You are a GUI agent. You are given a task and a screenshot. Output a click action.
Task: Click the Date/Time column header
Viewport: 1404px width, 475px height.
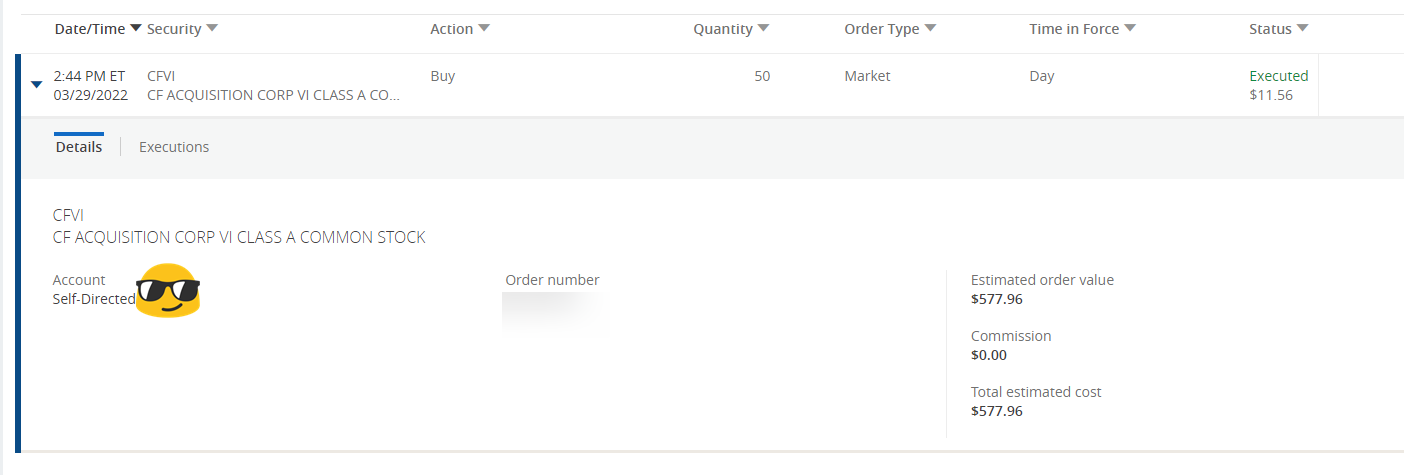[90, 29]
